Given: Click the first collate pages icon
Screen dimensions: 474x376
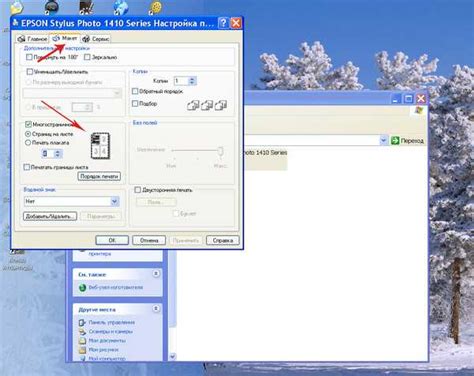Looking at the screenshot, I should [x=193, y=105].
